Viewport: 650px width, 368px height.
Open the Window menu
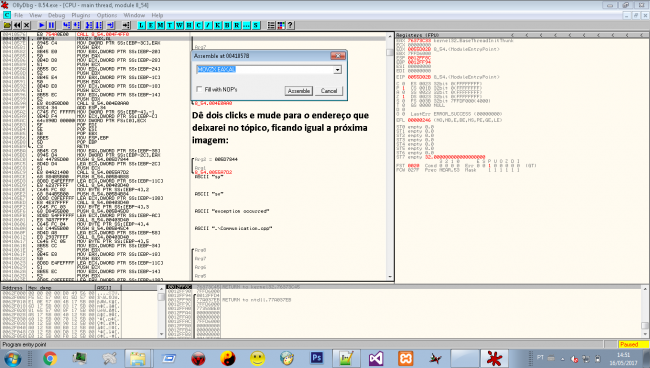tap(134, 15)
